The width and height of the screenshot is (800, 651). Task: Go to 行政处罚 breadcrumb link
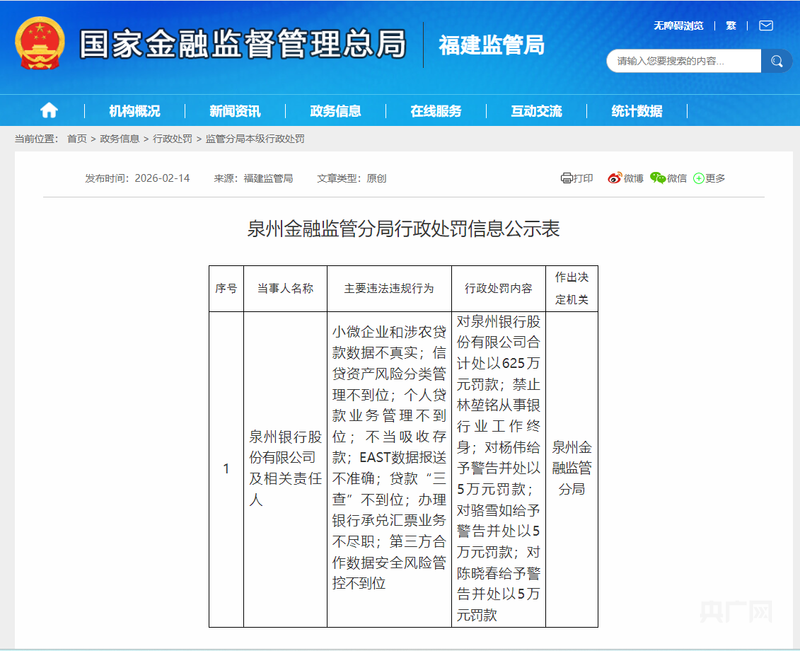click(x=173, y=139)
